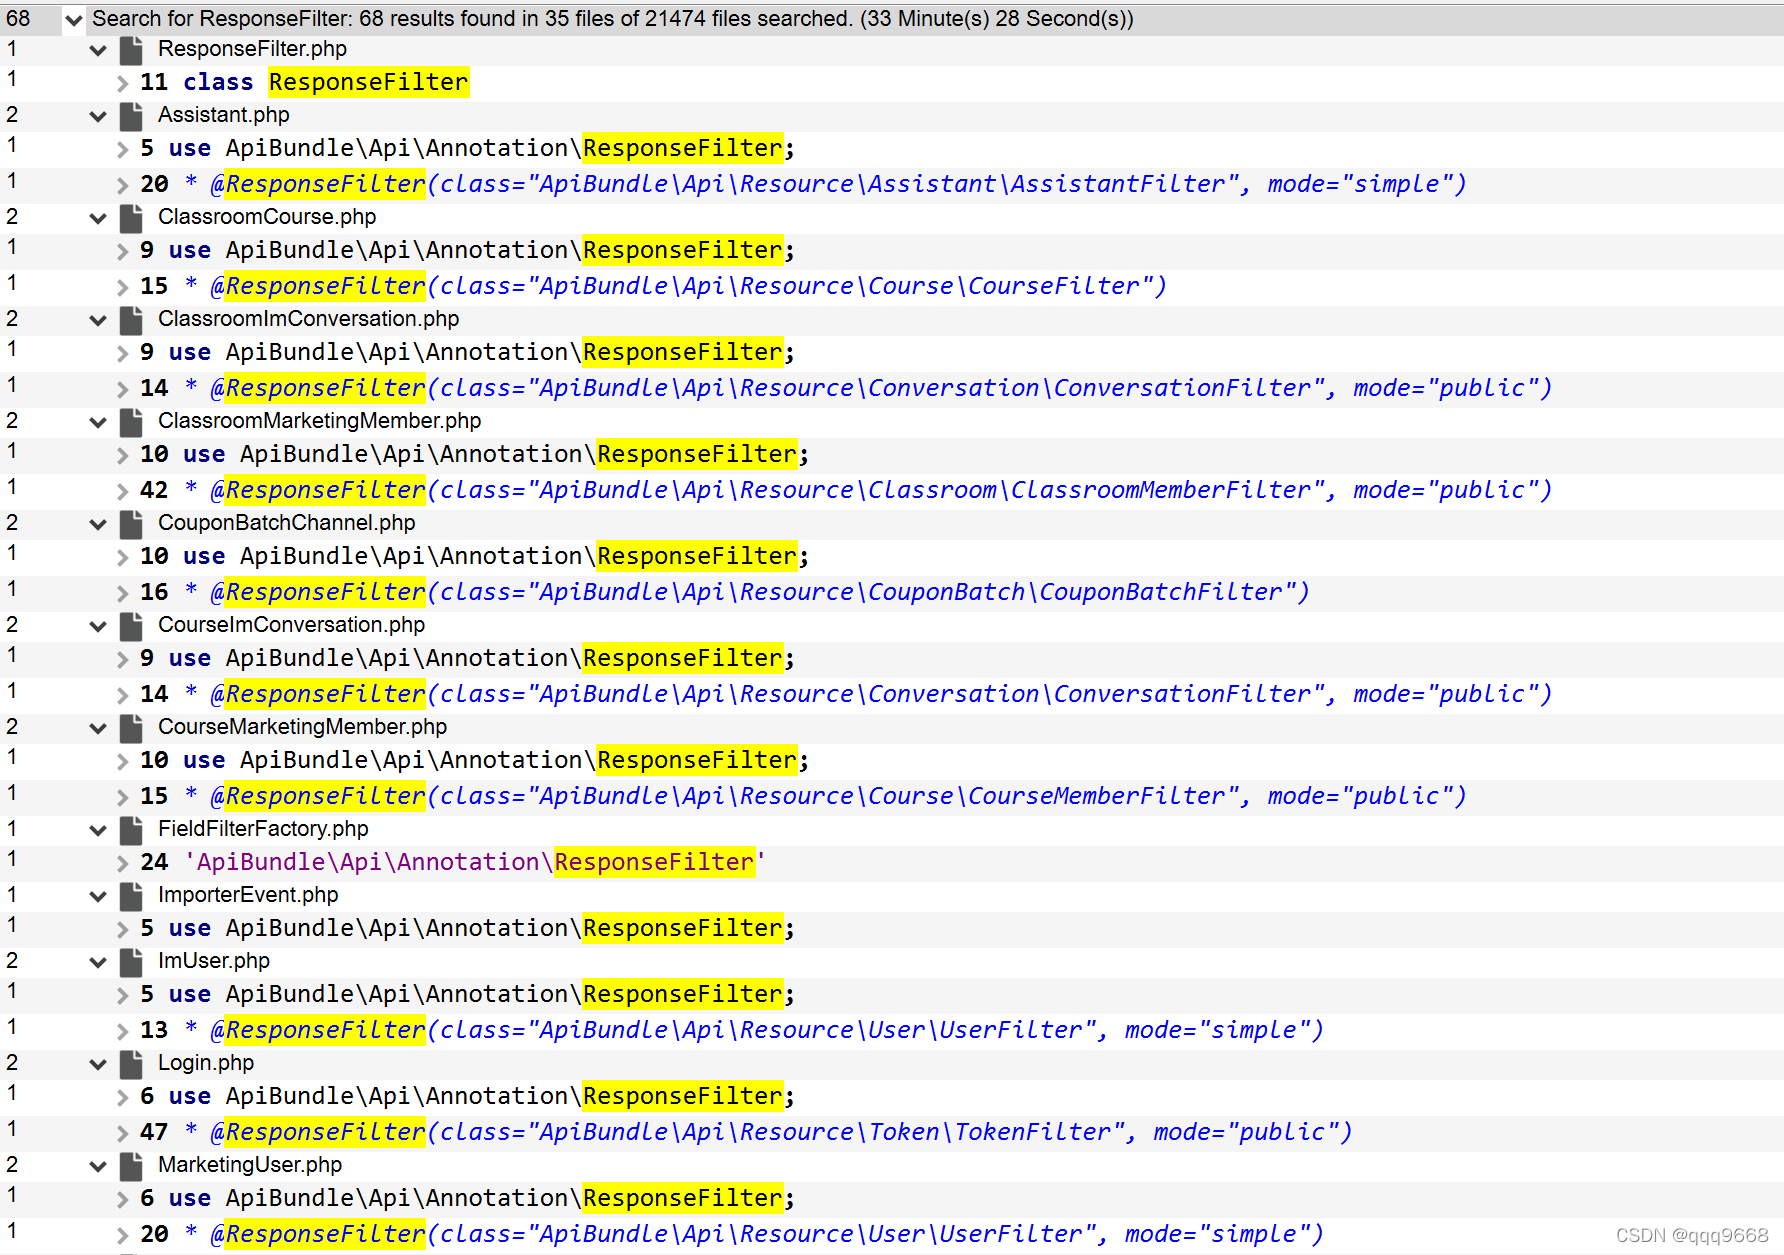Click the Assistant.php file icon
Screen dimensions: 1784x1255
click(131, 115)
